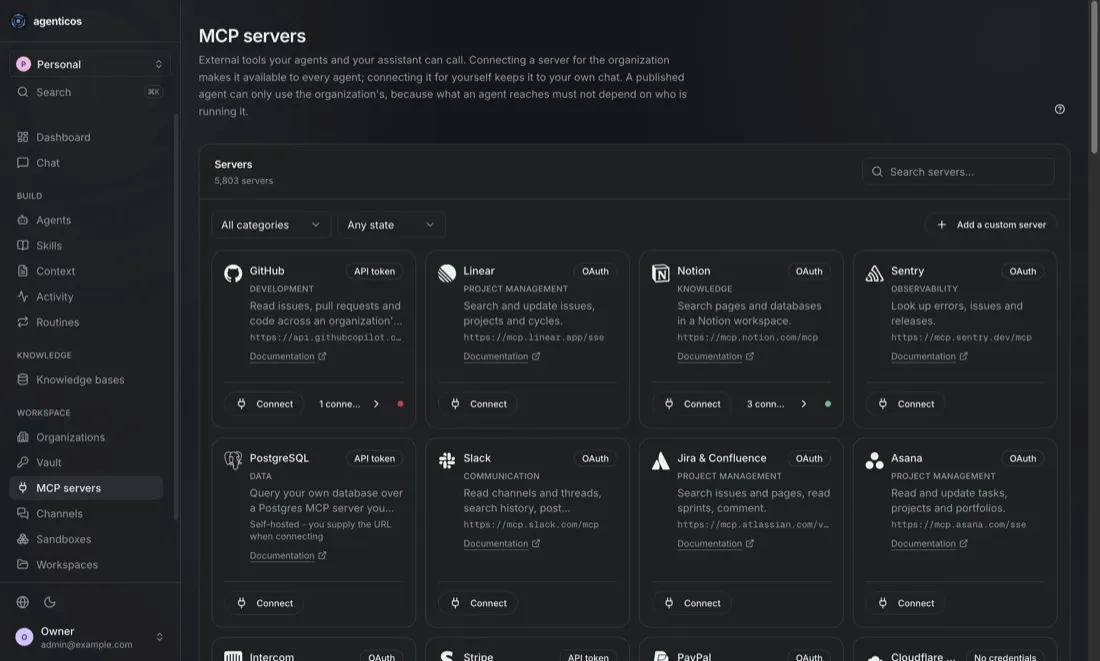The height and width of the screenshot is (661, 1100).
Task: Open Linear Documentation link
Action: 502,356
